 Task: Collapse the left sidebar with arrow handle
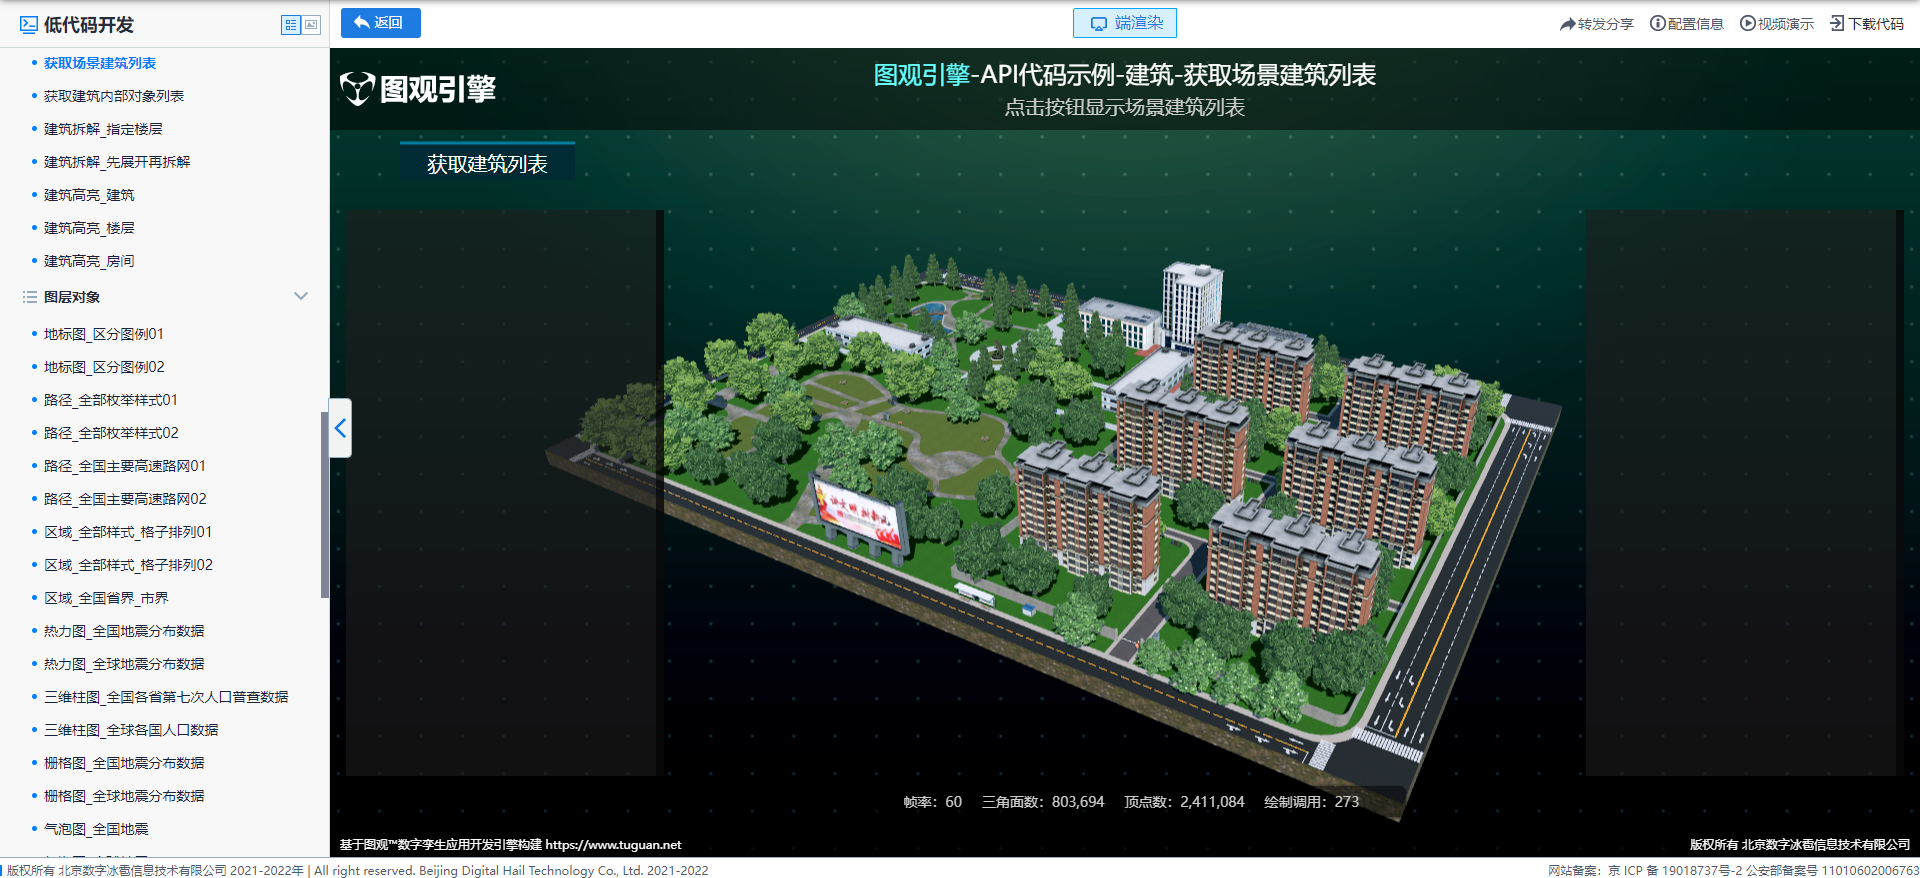[340, 428]
